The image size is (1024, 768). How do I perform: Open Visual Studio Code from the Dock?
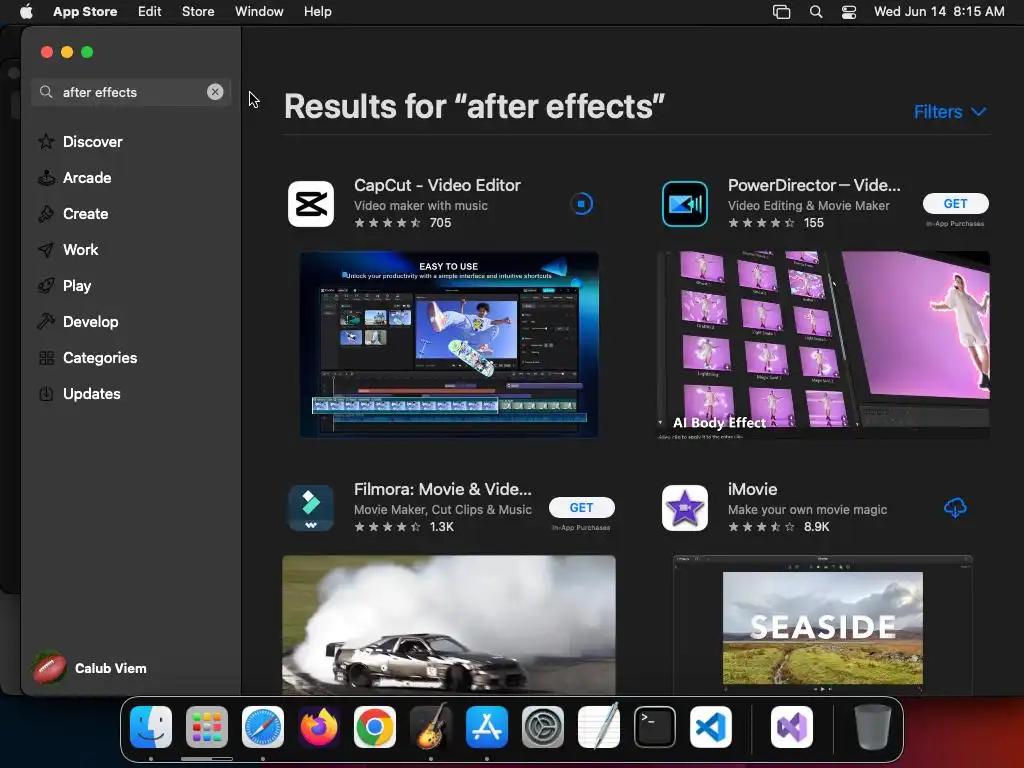[711, 727]
